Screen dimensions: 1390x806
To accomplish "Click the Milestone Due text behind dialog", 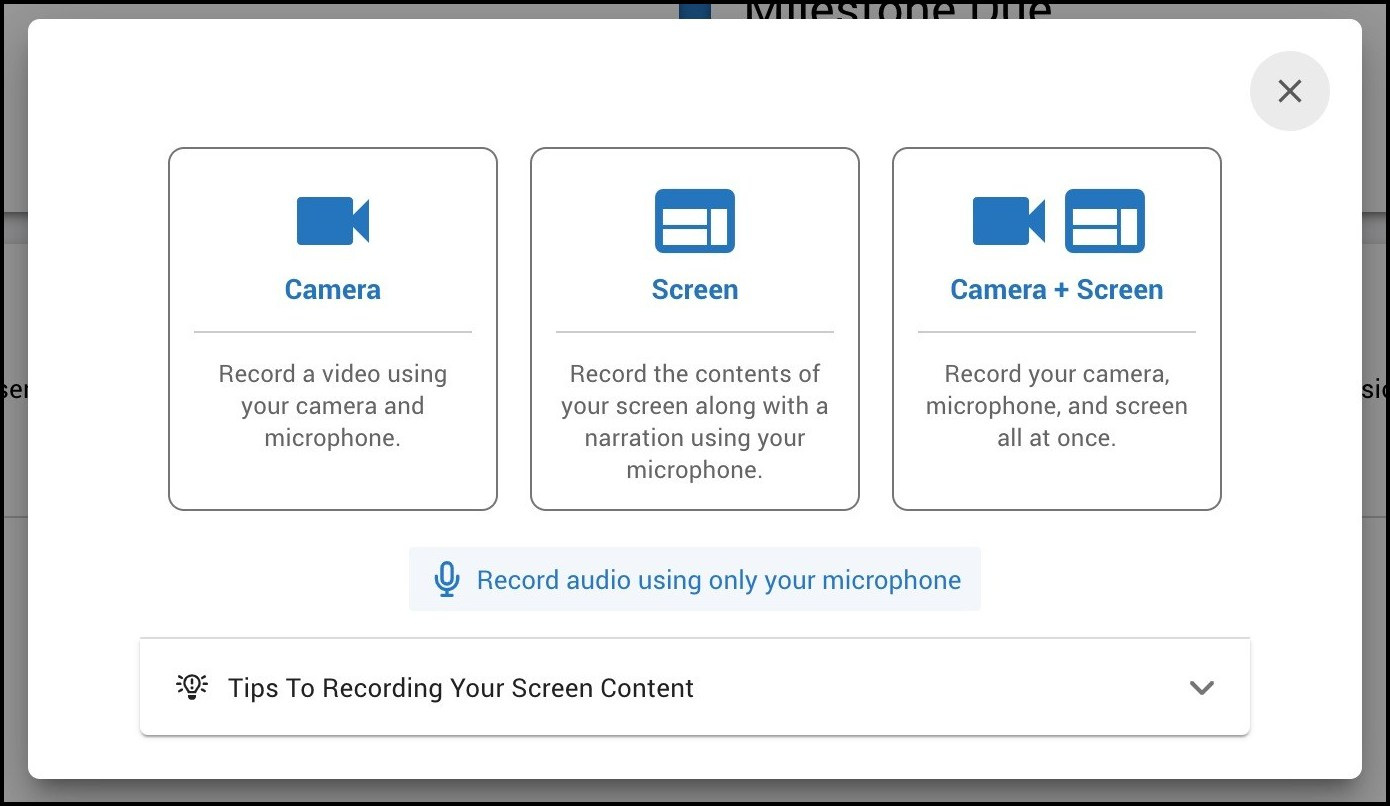I will [x=897, y=10].
